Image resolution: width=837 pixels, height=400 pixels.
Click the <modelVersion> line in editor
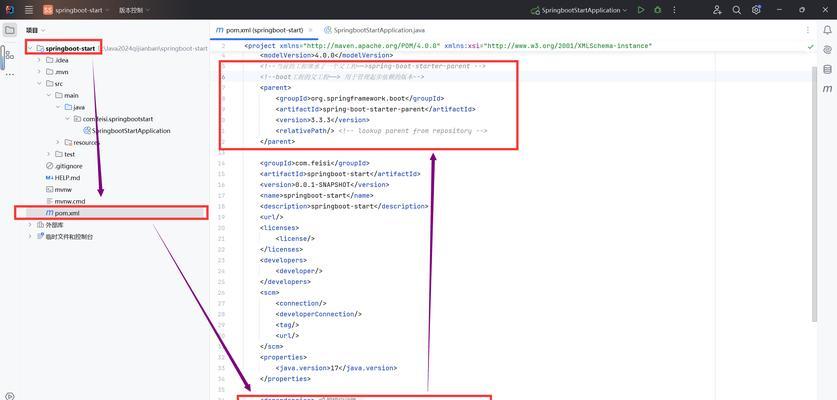326,55
